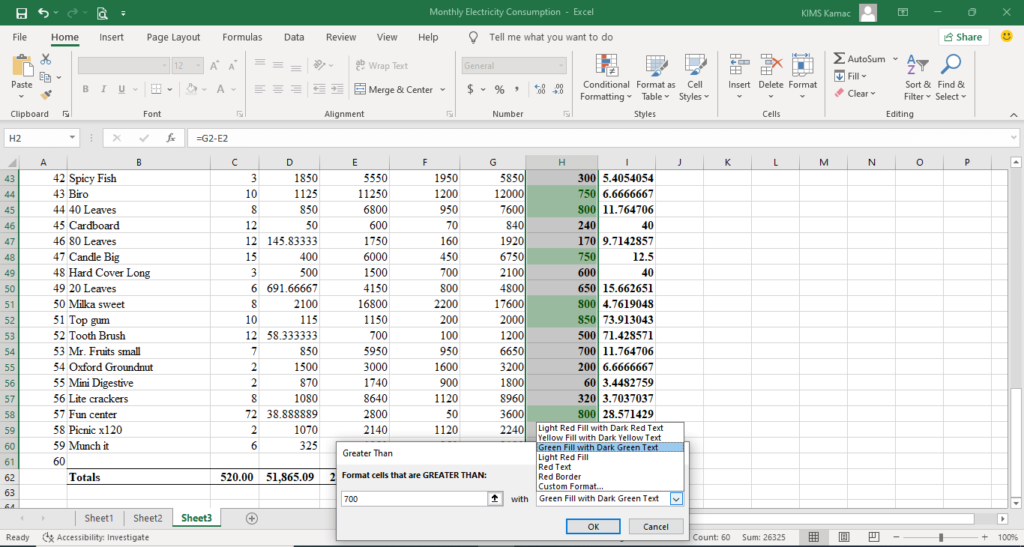Expand the AutoSum dropdown arrow
1024x547 pixels.
coord(895,59)
